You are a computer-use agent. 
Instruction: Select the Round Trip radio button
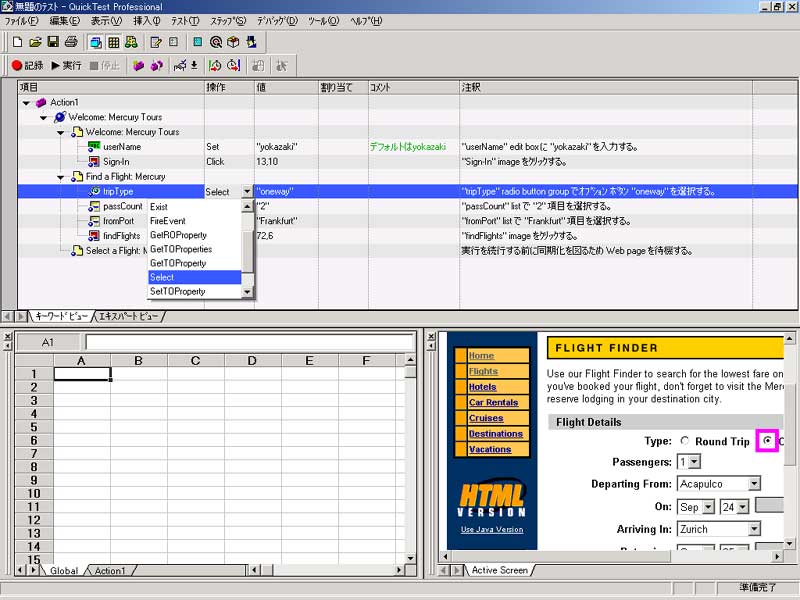(x=685, y=441)
